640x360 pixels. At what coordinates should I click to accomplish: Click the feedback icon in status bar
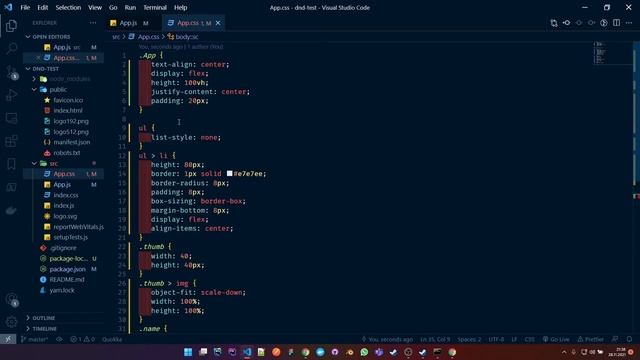[x=615, y=339]
